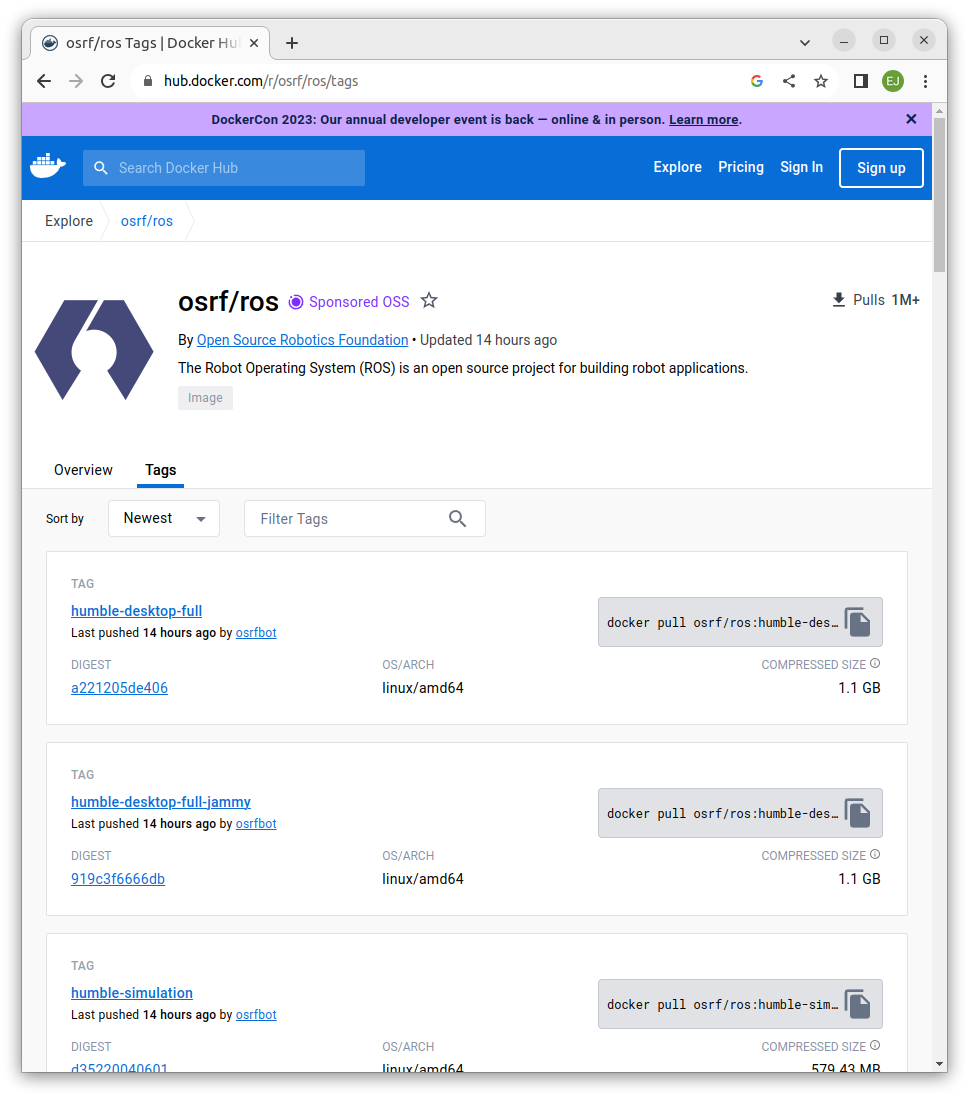
Task: View site information padlock icon
Action: 148,81
